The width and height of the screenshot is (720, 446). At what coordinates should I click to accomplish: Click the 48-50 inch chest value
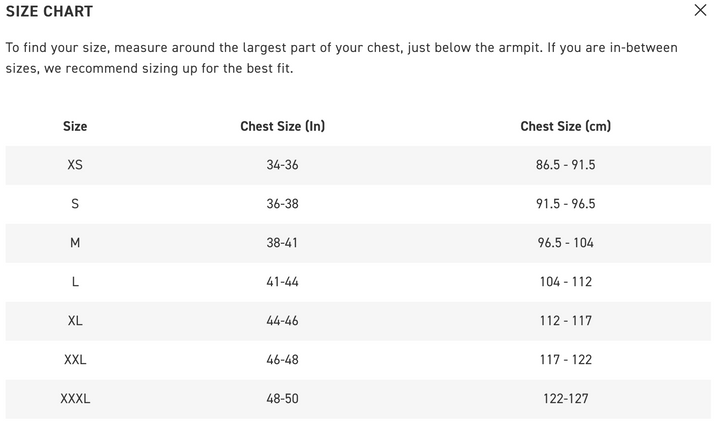[x=282, y=399]
